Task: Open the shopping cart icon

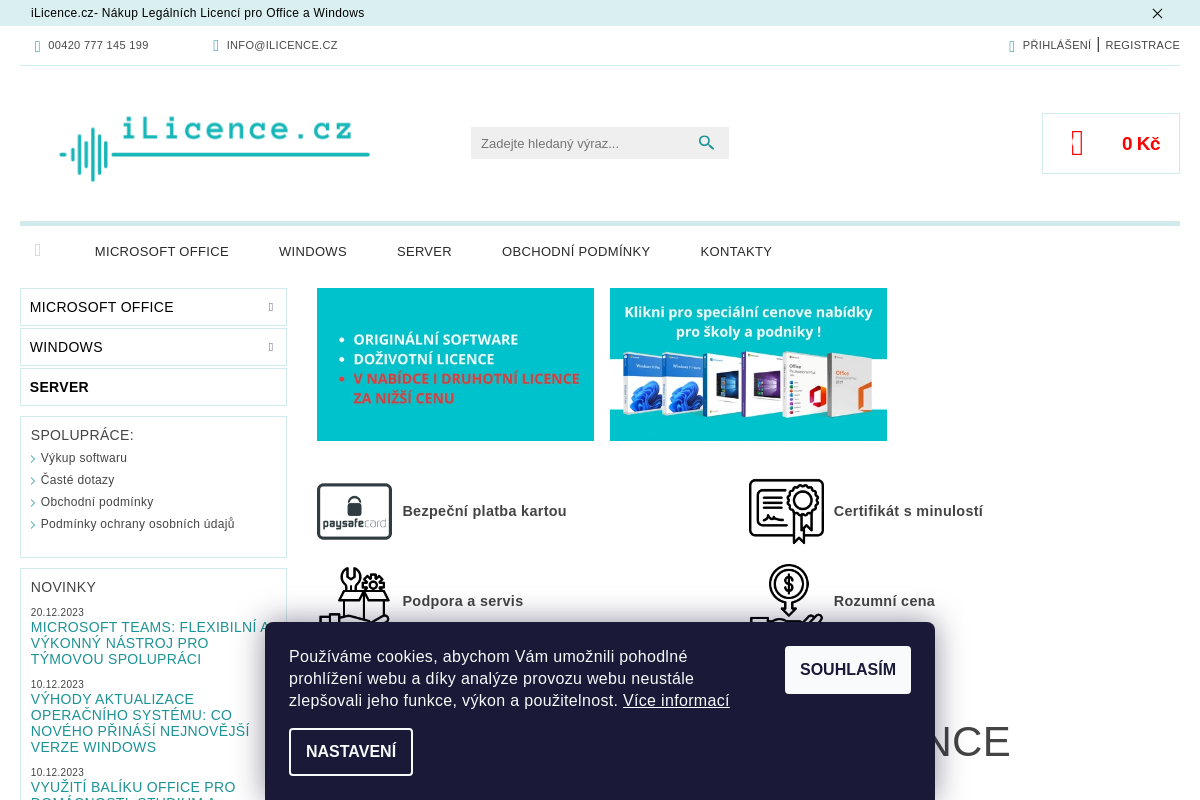Action: [x=1077, y=144]
